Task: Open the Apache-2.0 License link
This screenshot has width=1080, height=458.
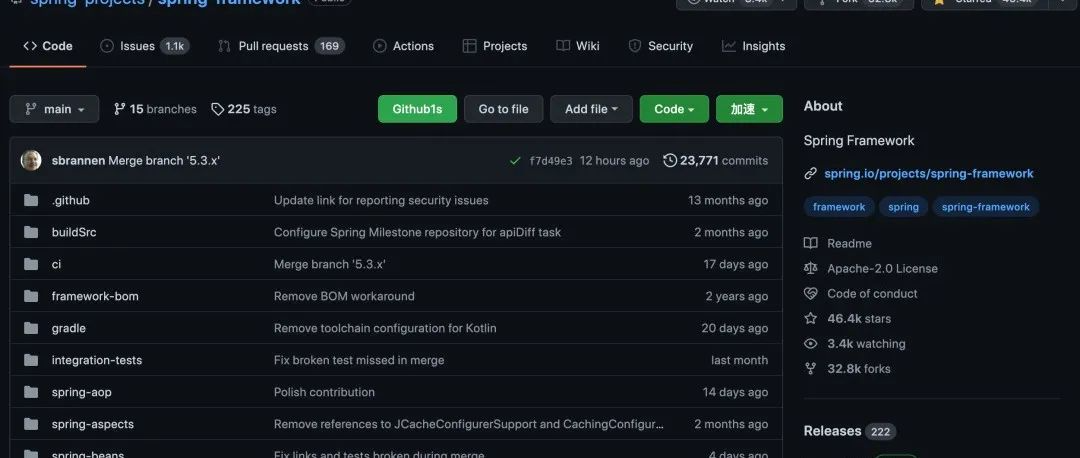Action: 882,268
